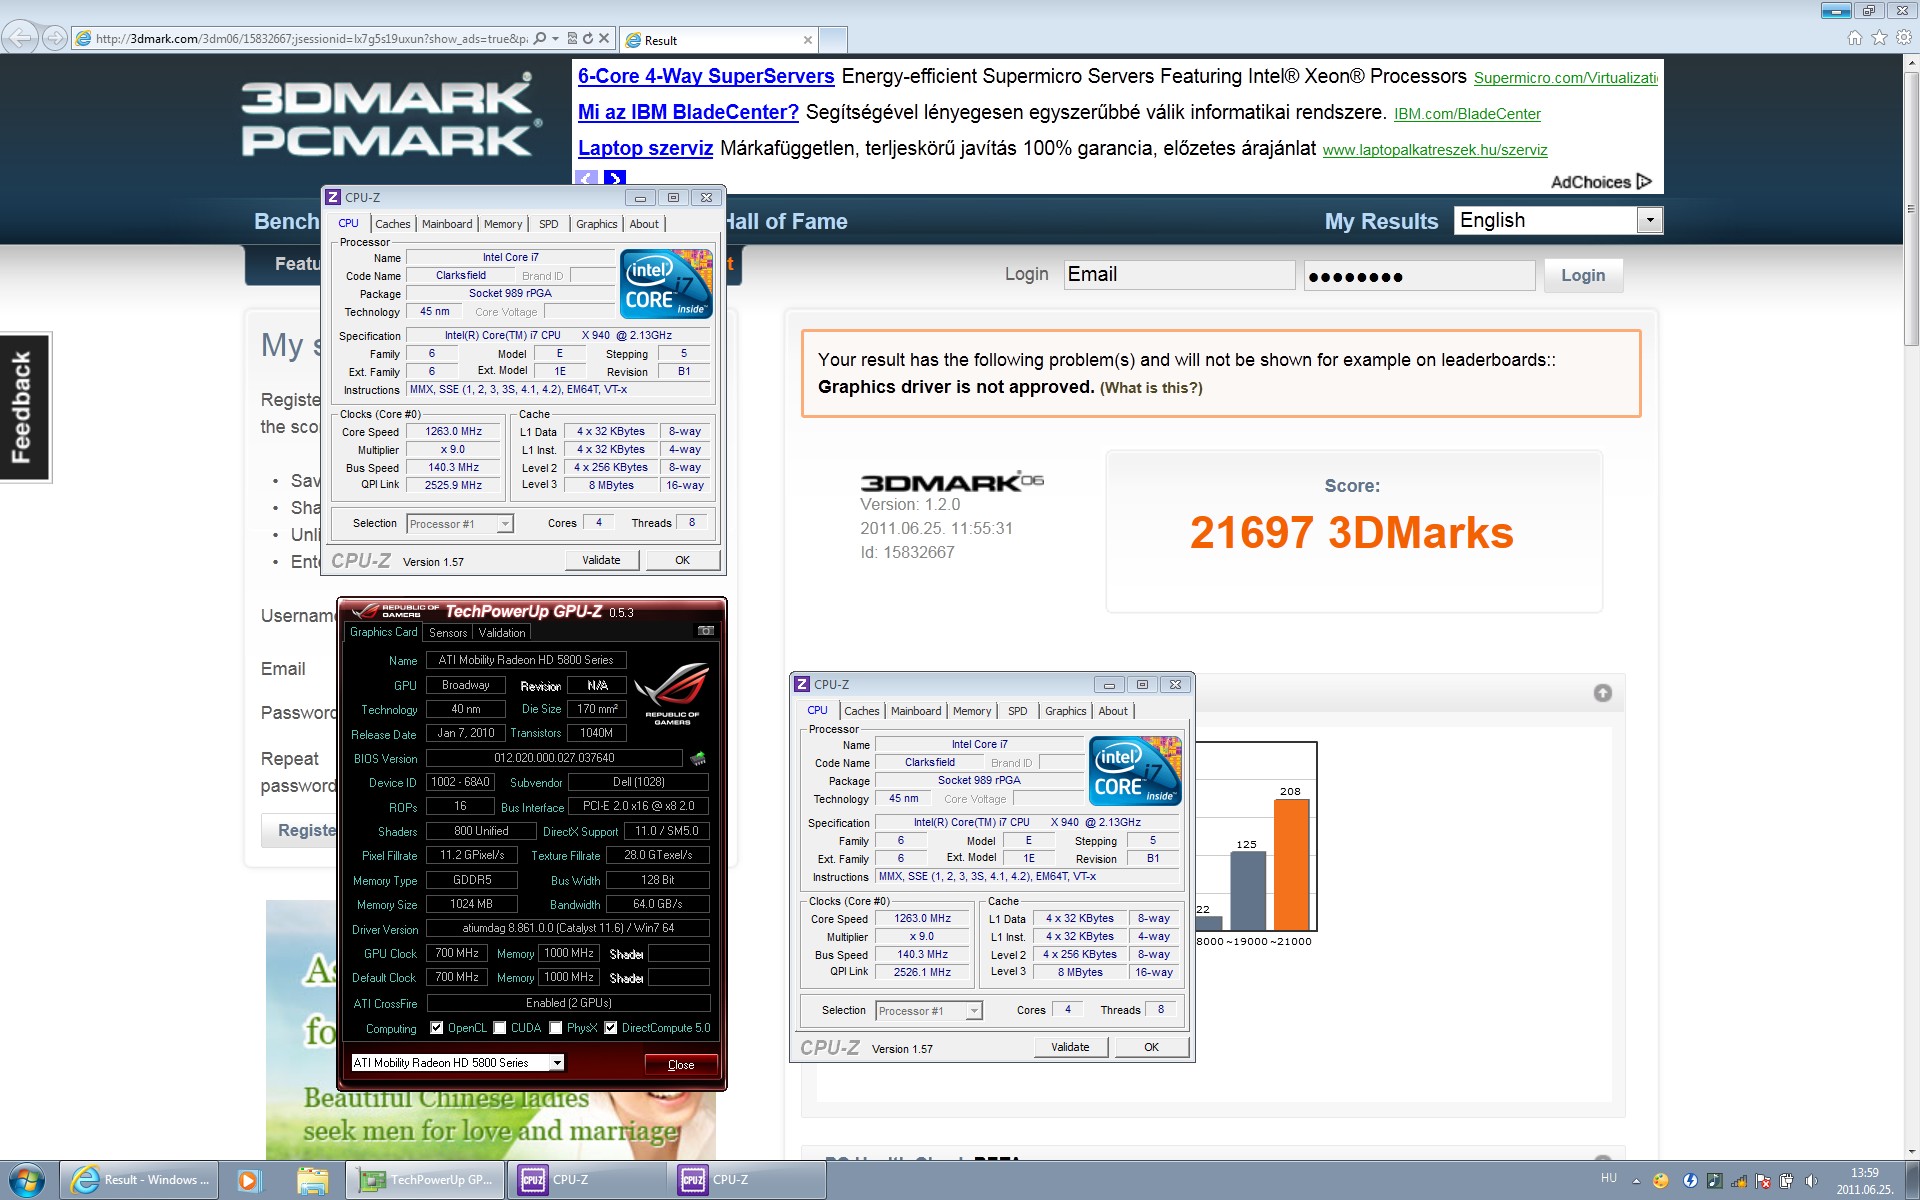The image size is (1920, 1200).
Task: Open My Results navigation link
Action: point(1381,221)
